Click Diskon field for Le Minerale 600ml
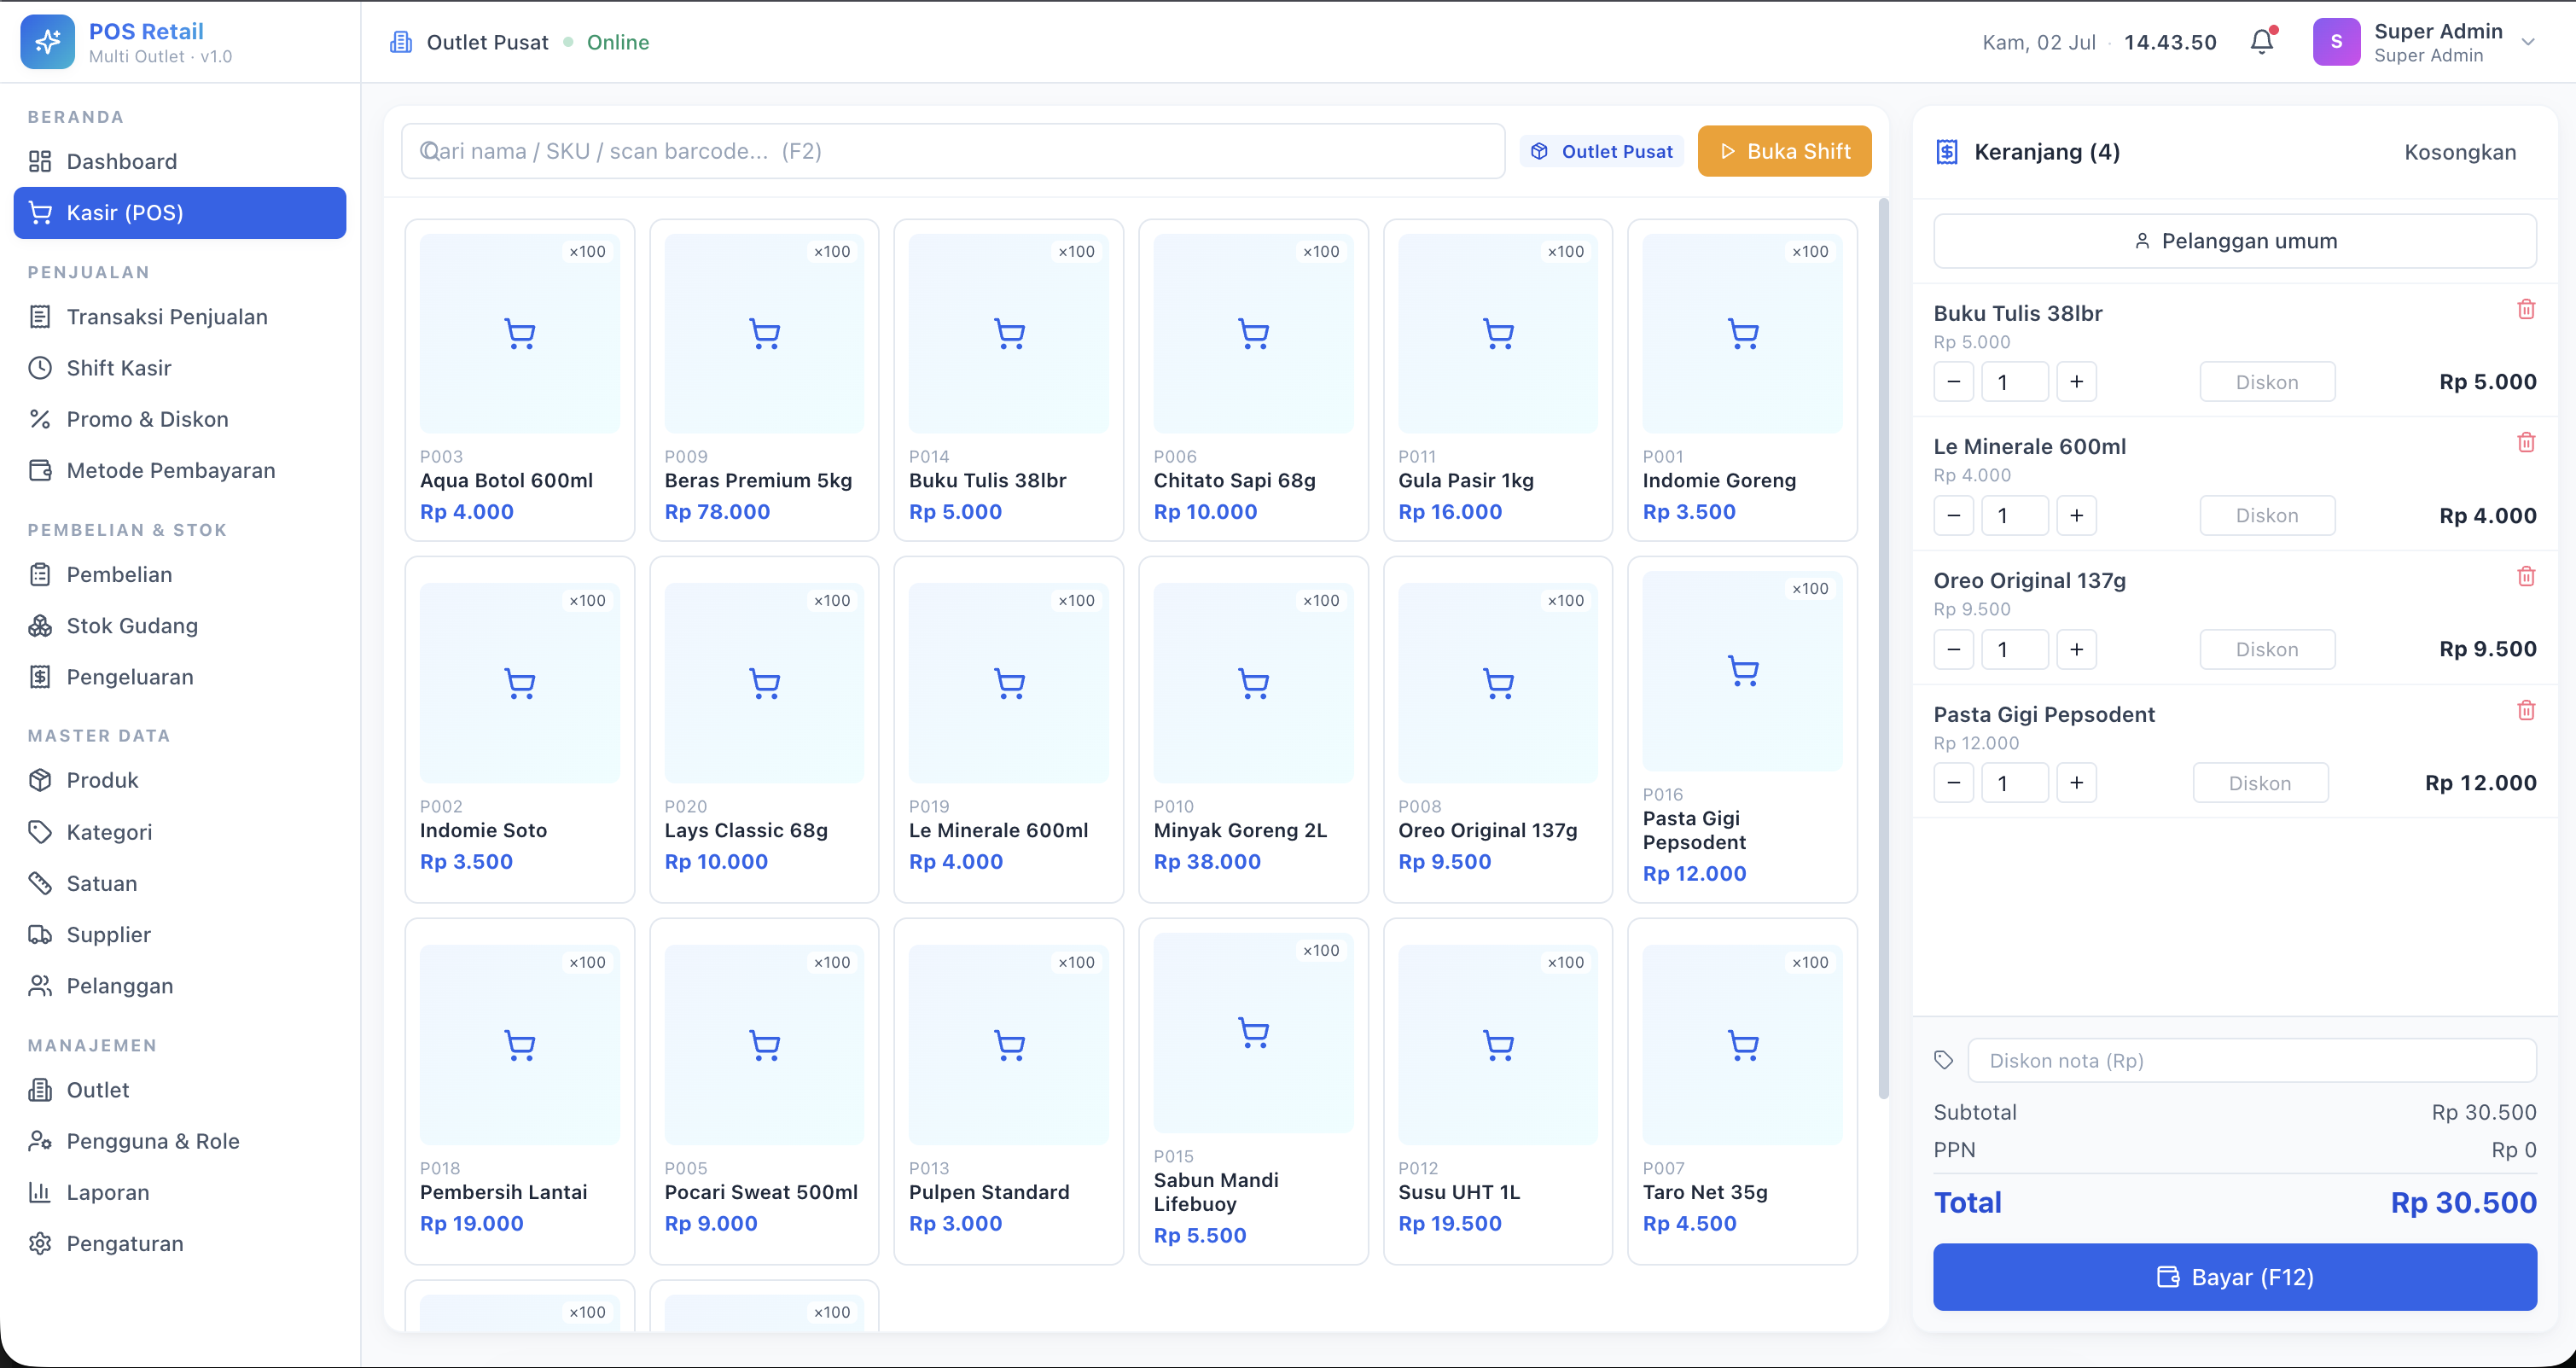Viewport: 2576px width, 1368px height. click(x=2267, y=516)
